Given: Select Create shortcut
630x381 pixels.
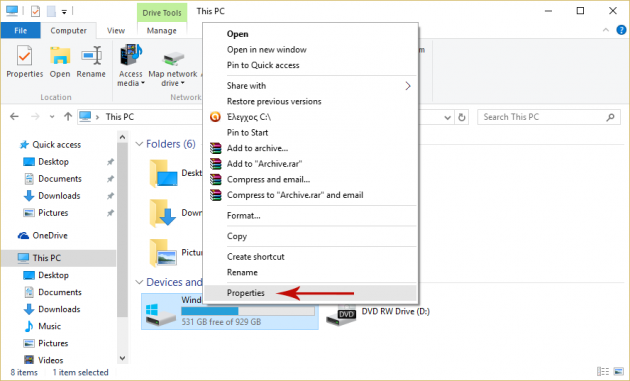Looking at the screenshot, I should pyautogui.click(x=310, y=257).
